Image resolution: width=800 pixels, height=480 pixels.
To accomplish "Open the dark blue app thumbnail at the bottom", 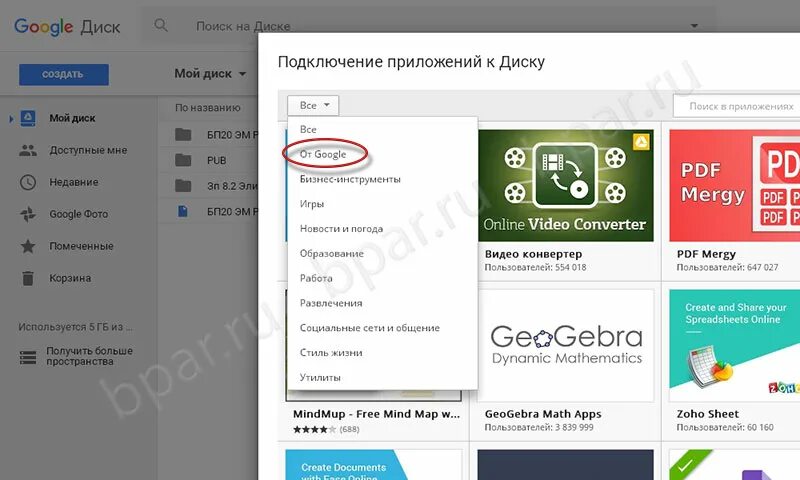I will (565, 465).
